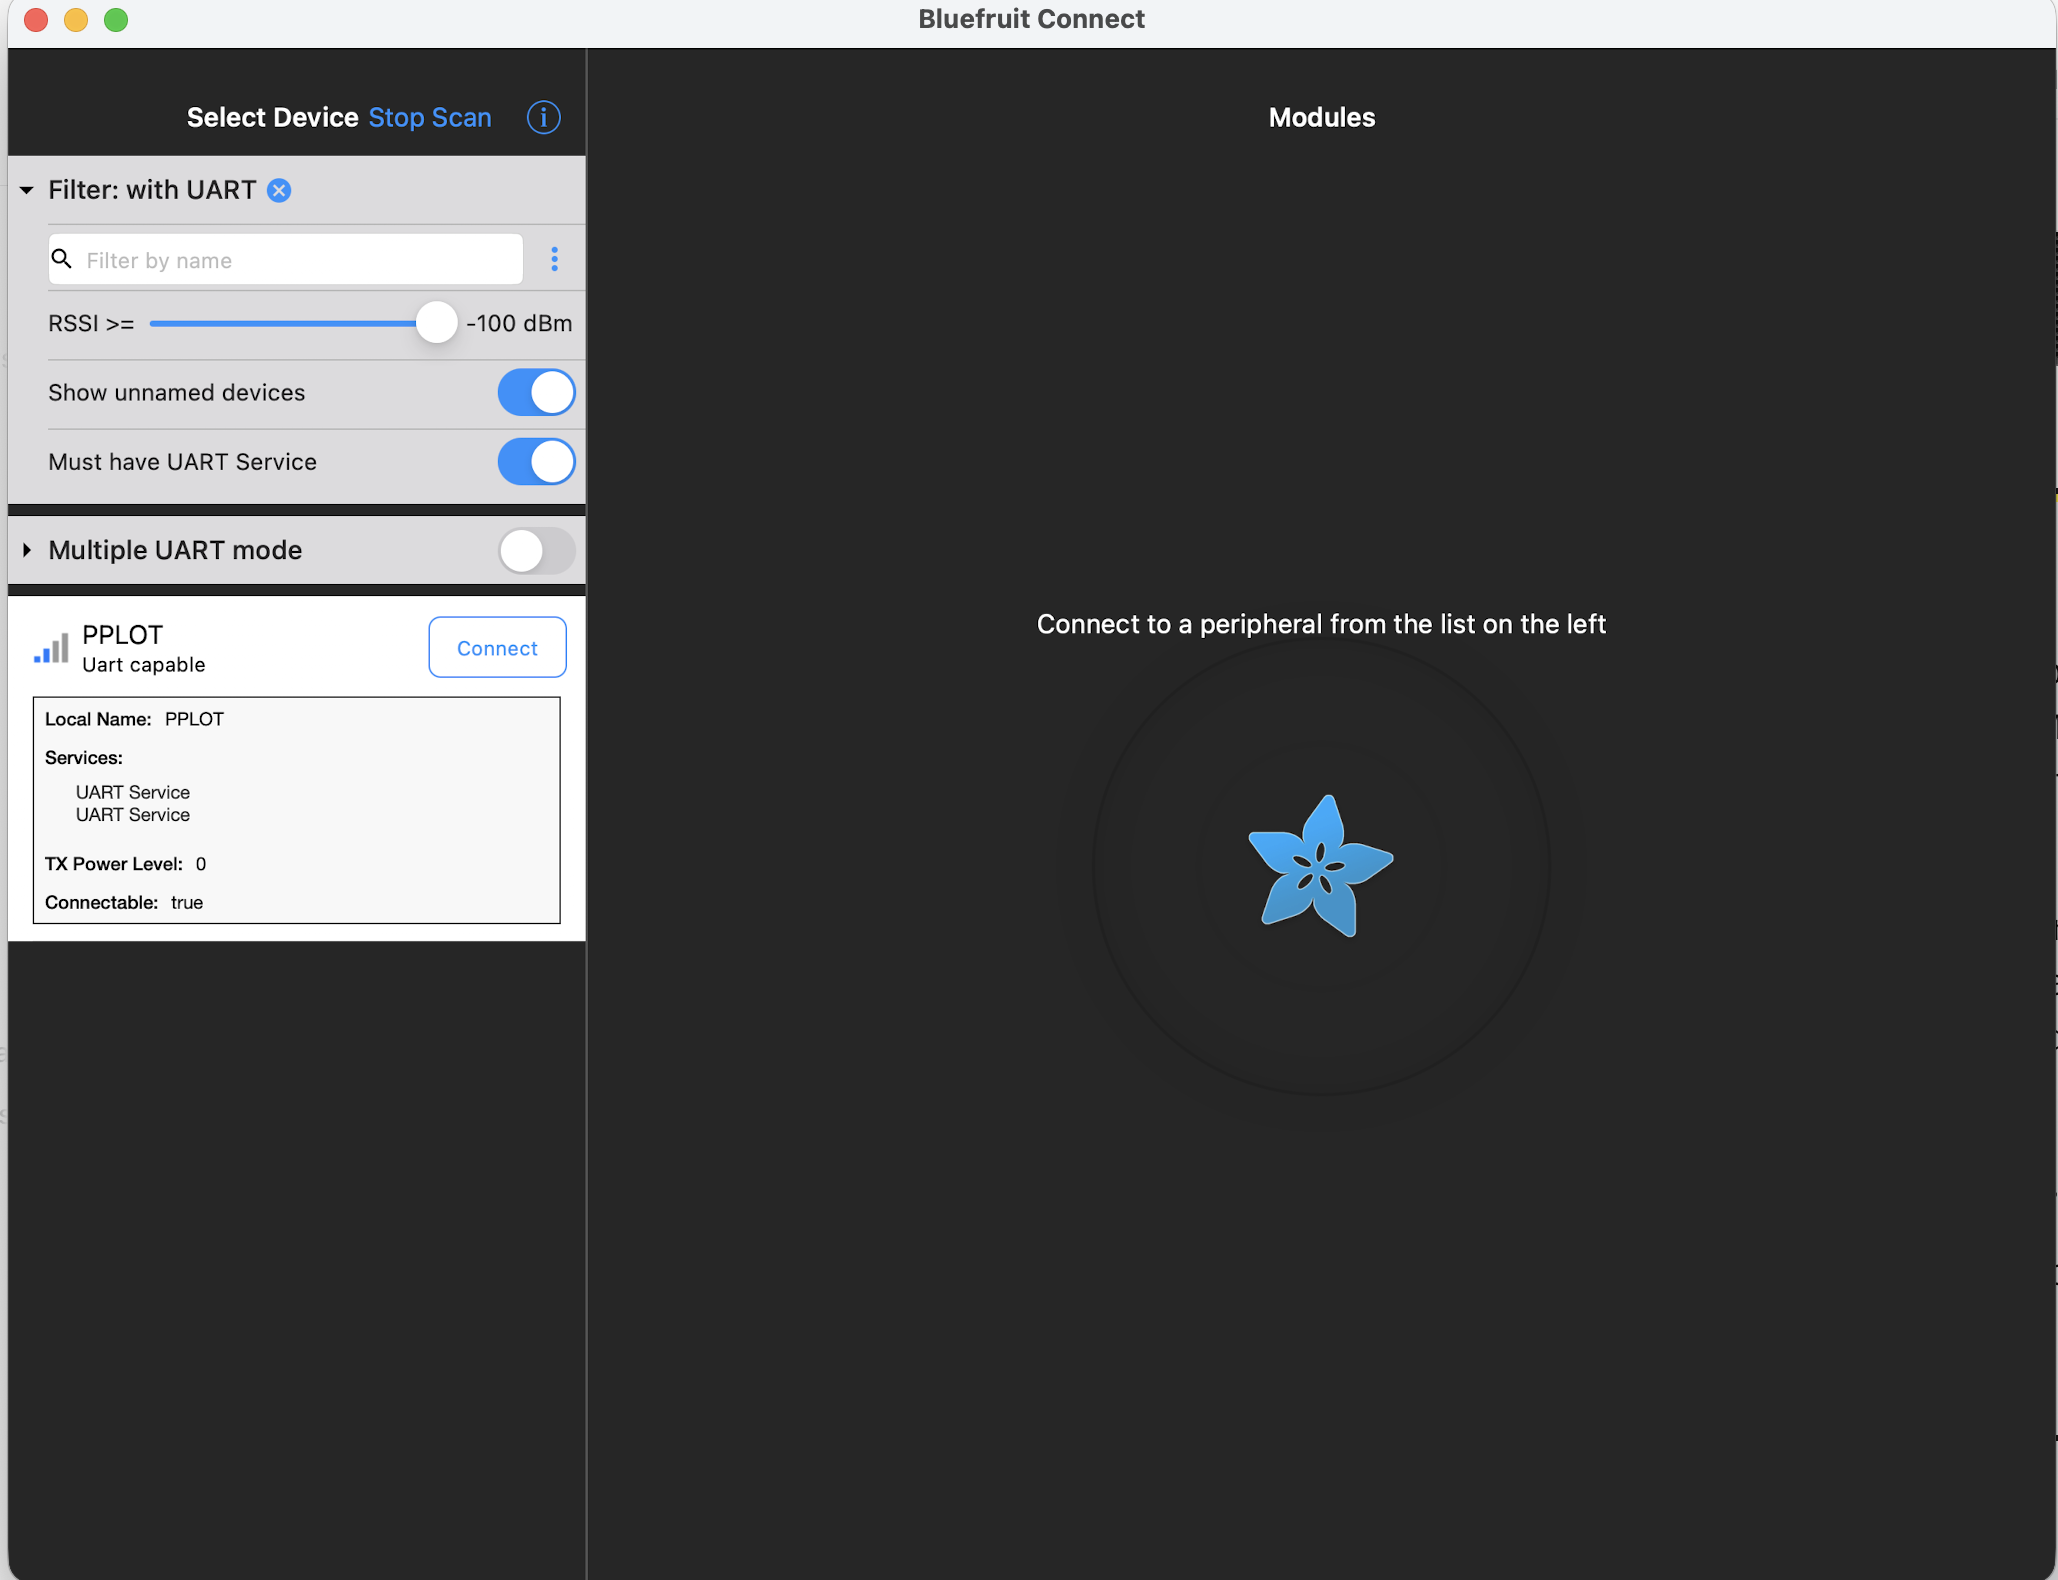The image size is (2058, 1580).
Task: Connect to the PPLOT device
Action: point(497,647)
